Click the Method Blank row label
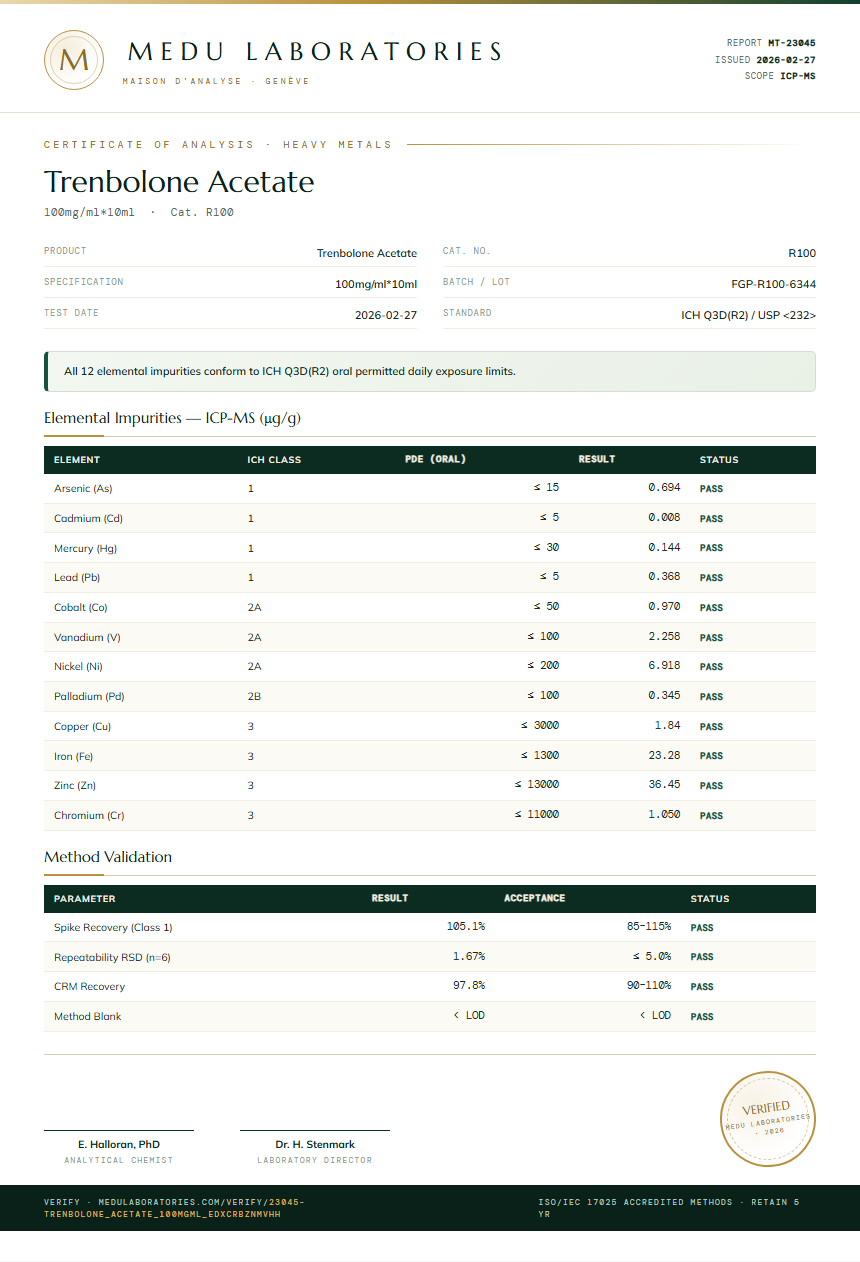Screen dimensions: 860x1262 tap(88, 1017)
